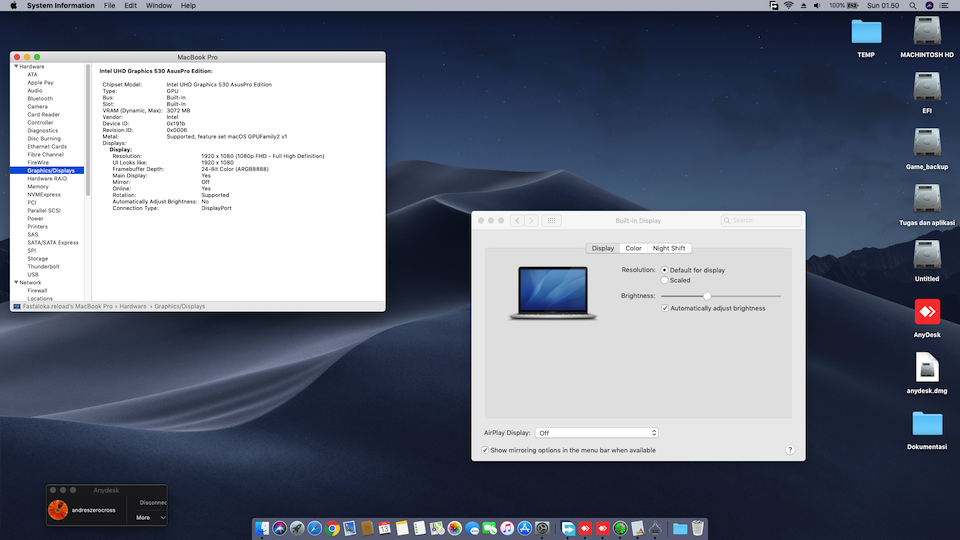This screenshot has width=960, height=540.
Task: Open the Help menu
Action: pos(188,6)
